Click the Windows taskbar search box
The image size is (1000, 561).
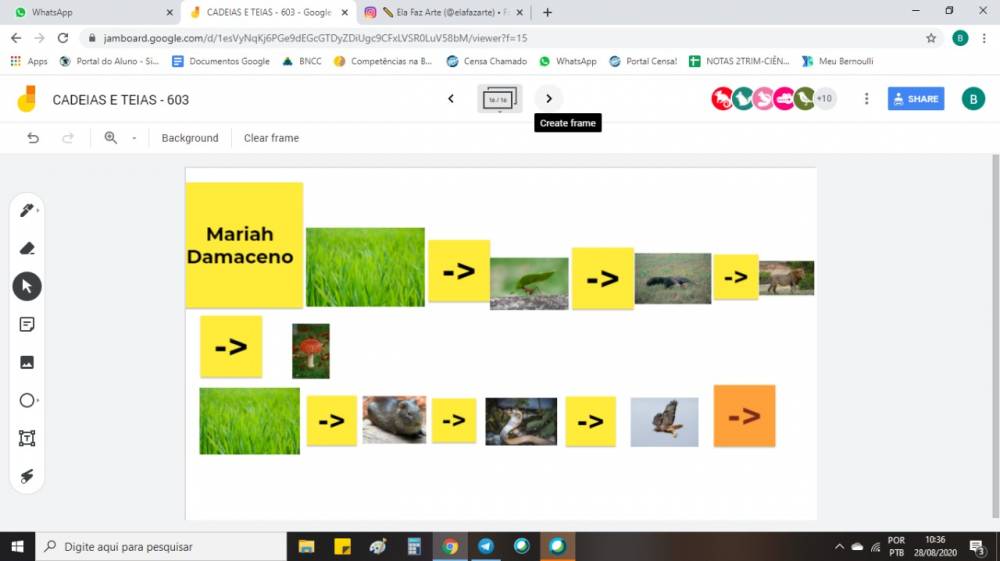[160, 547]
